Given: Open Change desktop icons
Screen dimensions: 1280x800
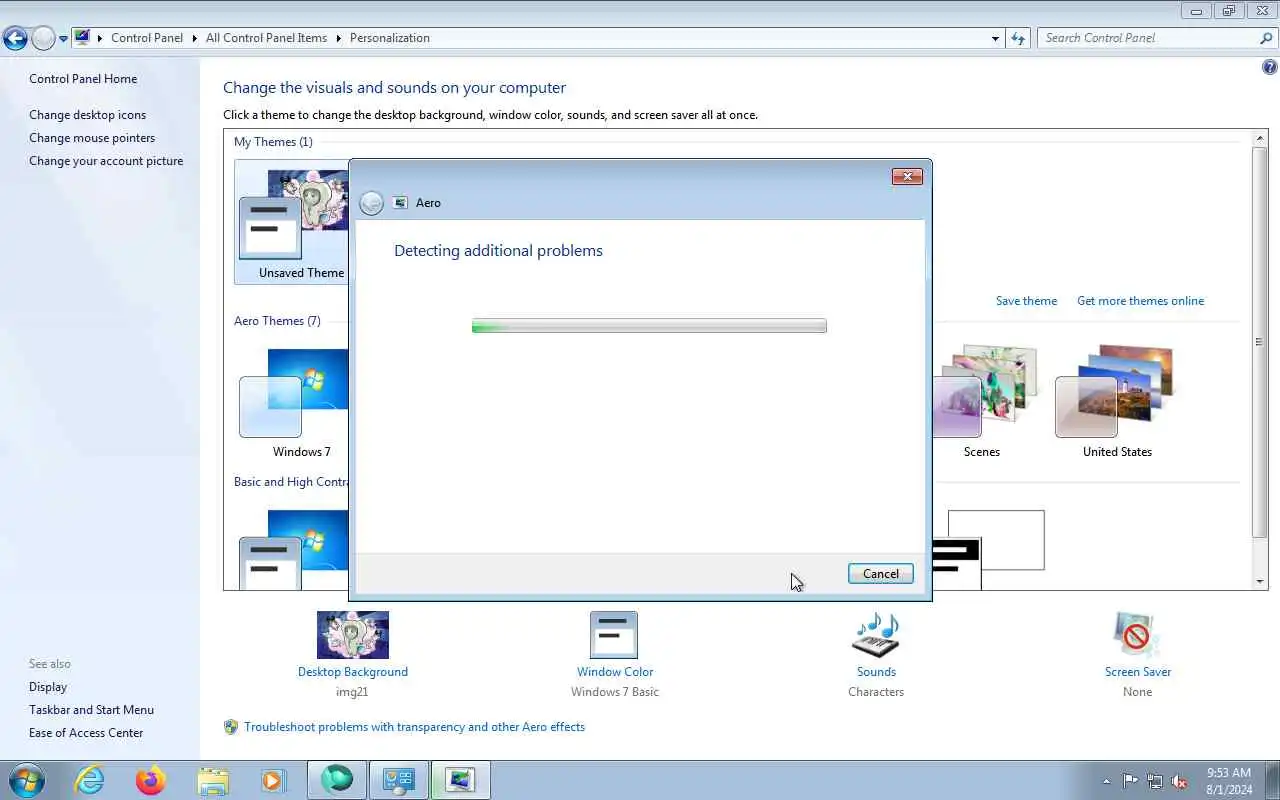Looking at the screenshot, I should click(x=87, y=115).
